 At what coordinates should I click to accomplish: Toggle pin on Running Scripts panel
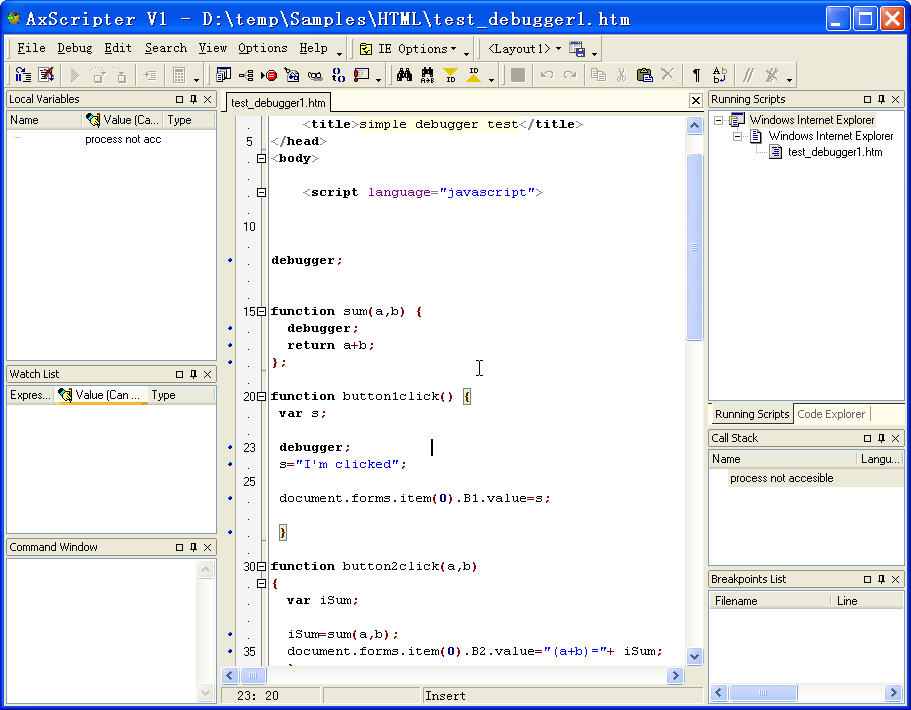881,99
